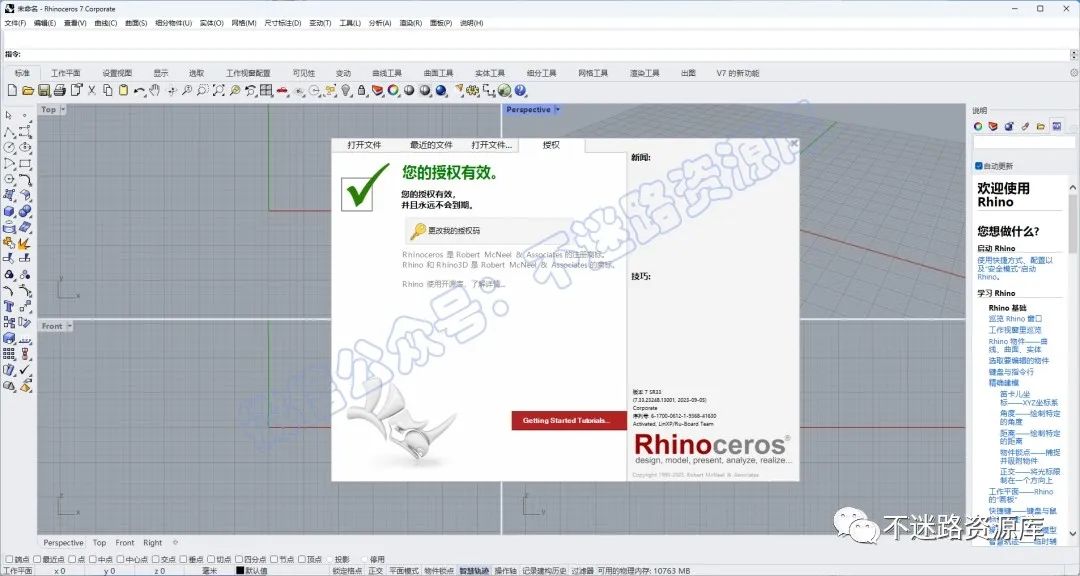This screenshot has height=576, width=1080.
Task: Enable the 端点 (End) osnap checkbox
Action: (9, 559)
